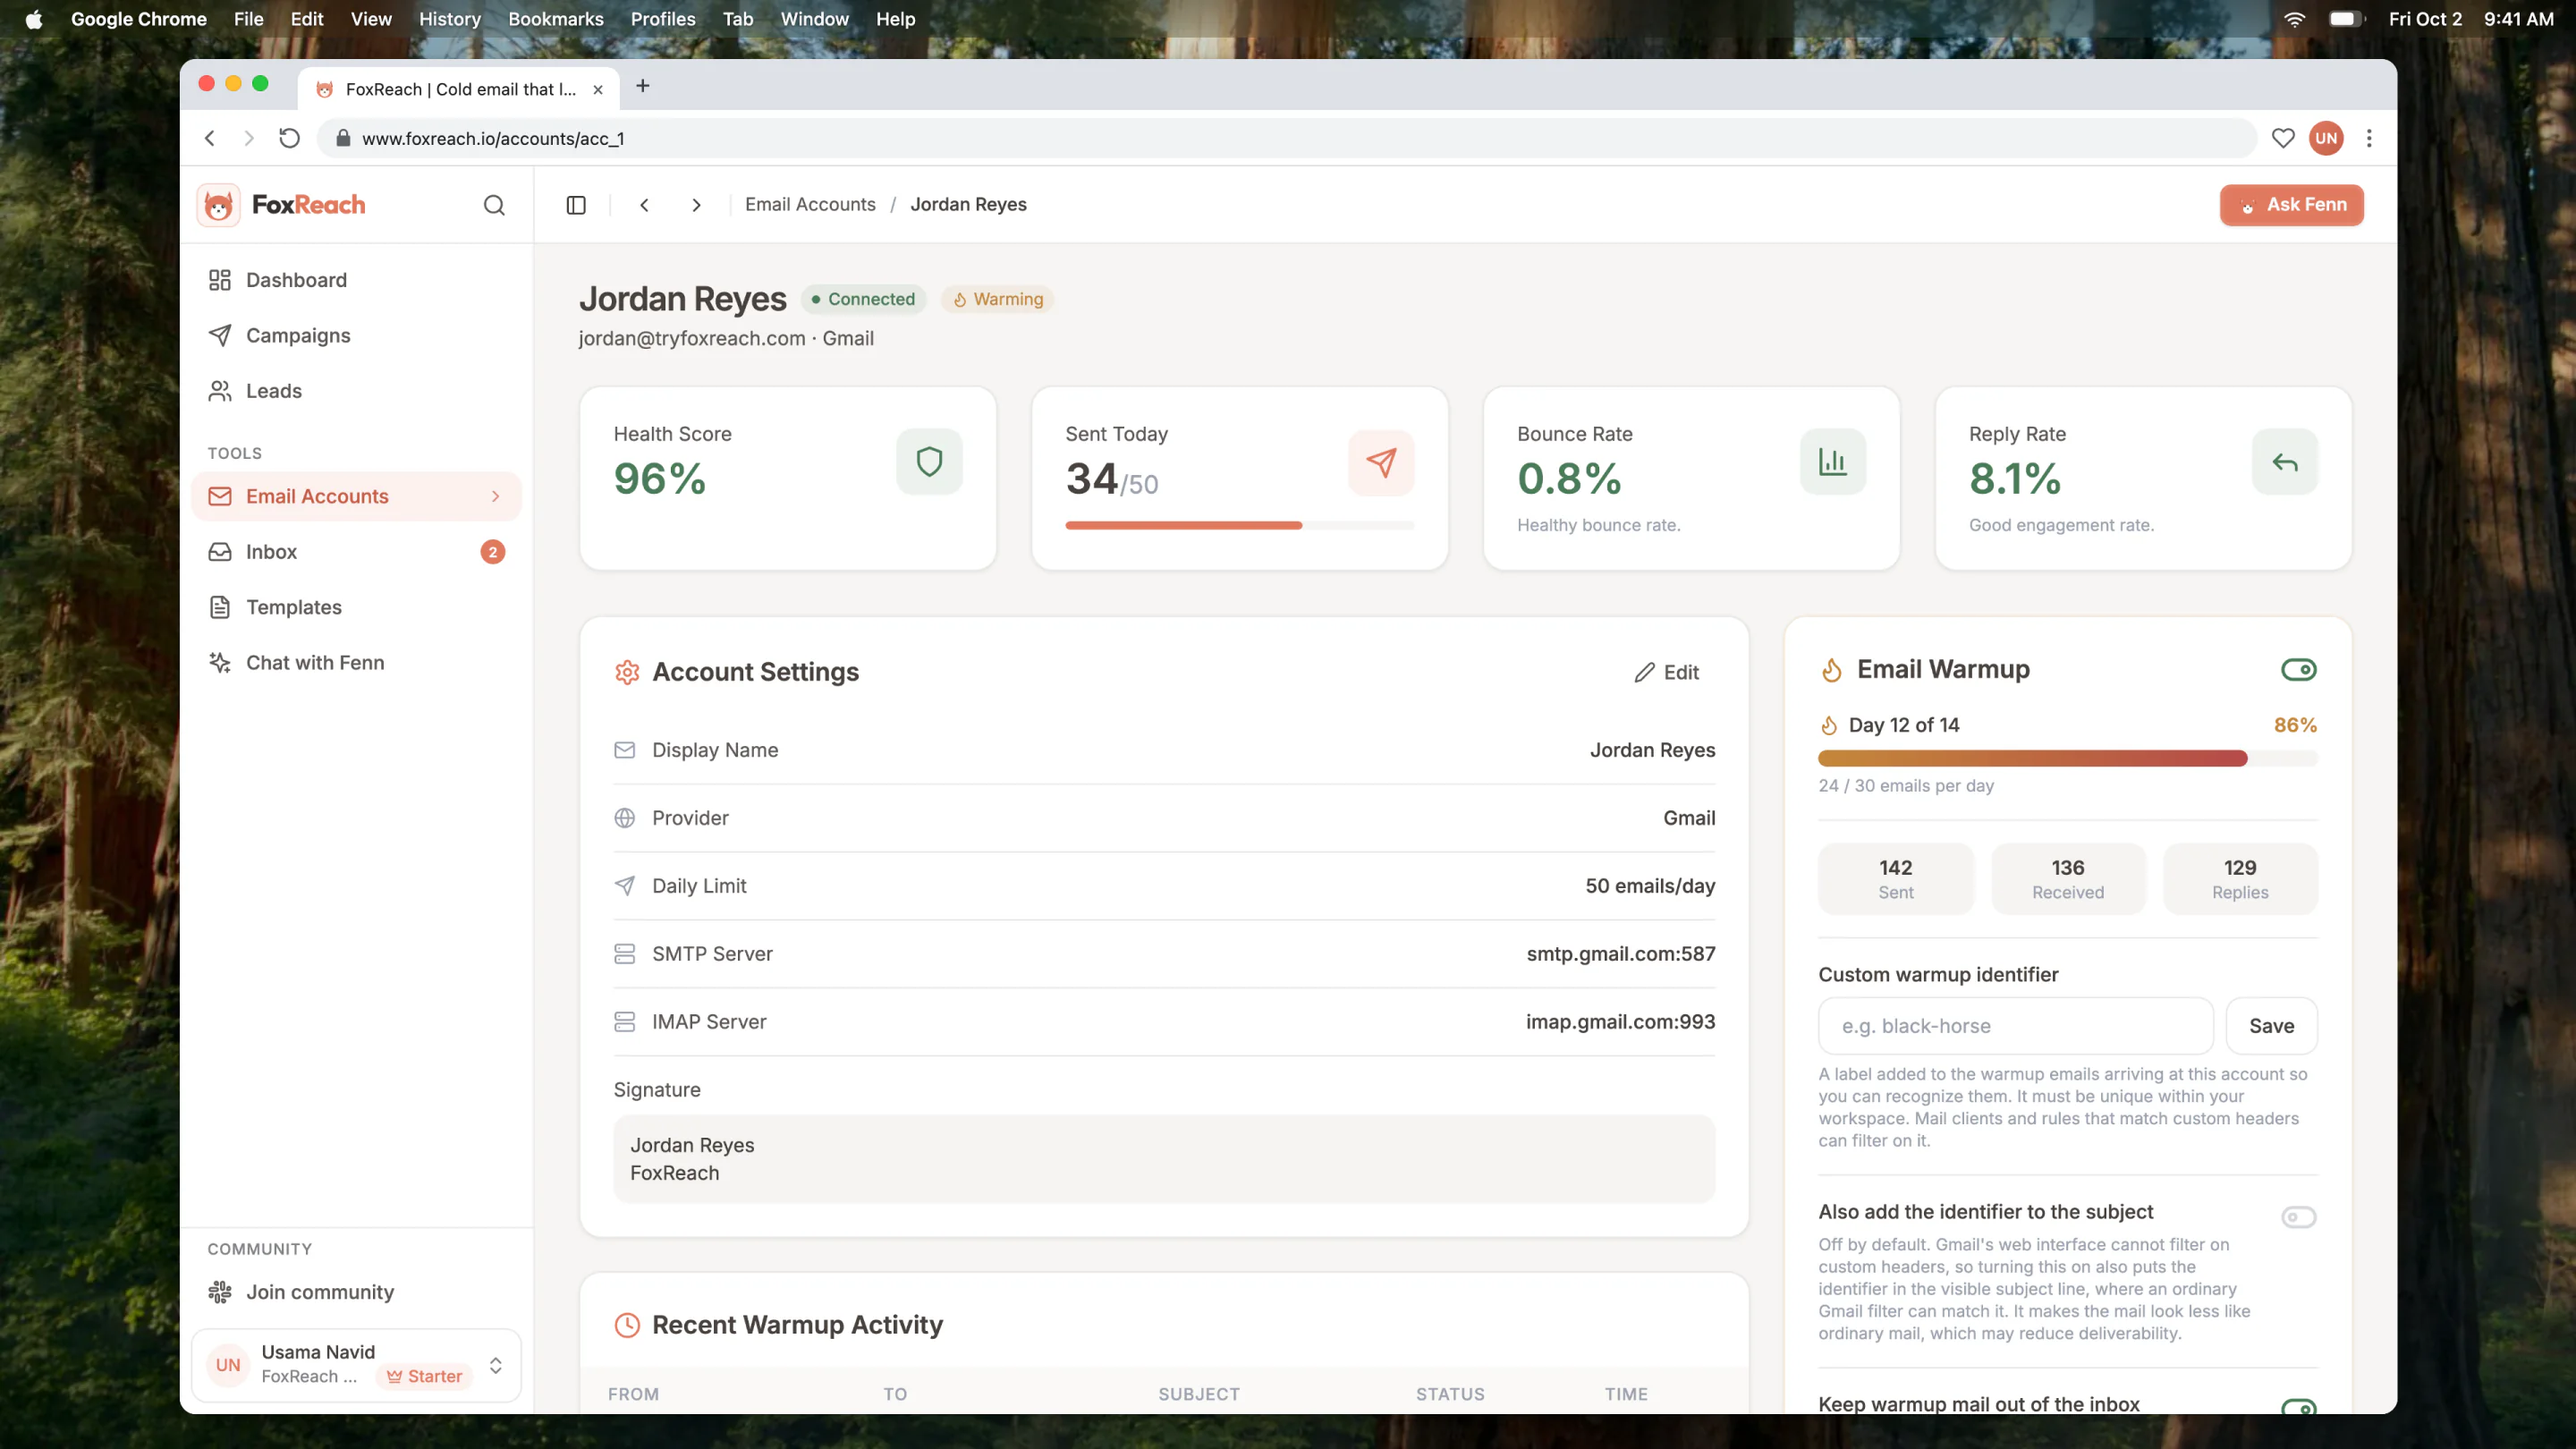This screenshot has width=2576, height=1449.
Task: Focus the custom warmup identifier field
Action: (x=2015, y=1026)
